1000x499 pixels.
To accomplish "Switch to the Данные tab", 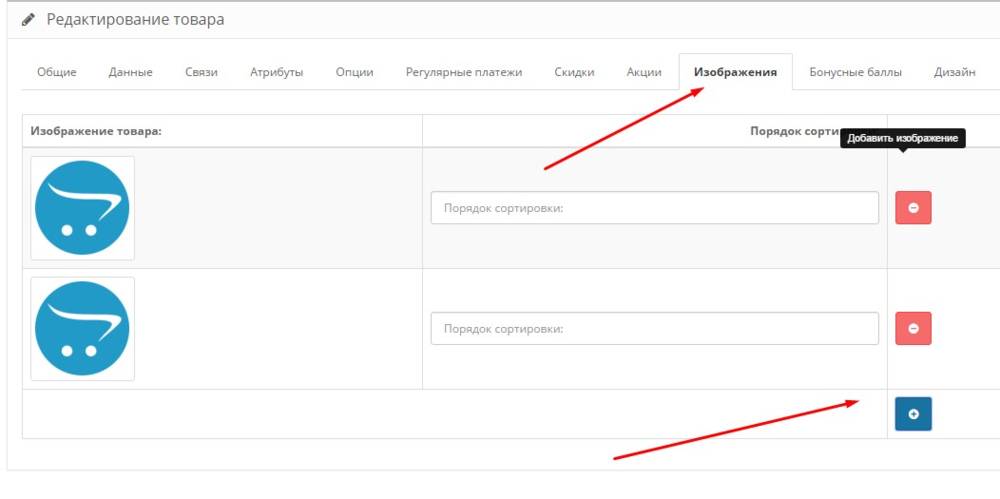I will 131,72.
